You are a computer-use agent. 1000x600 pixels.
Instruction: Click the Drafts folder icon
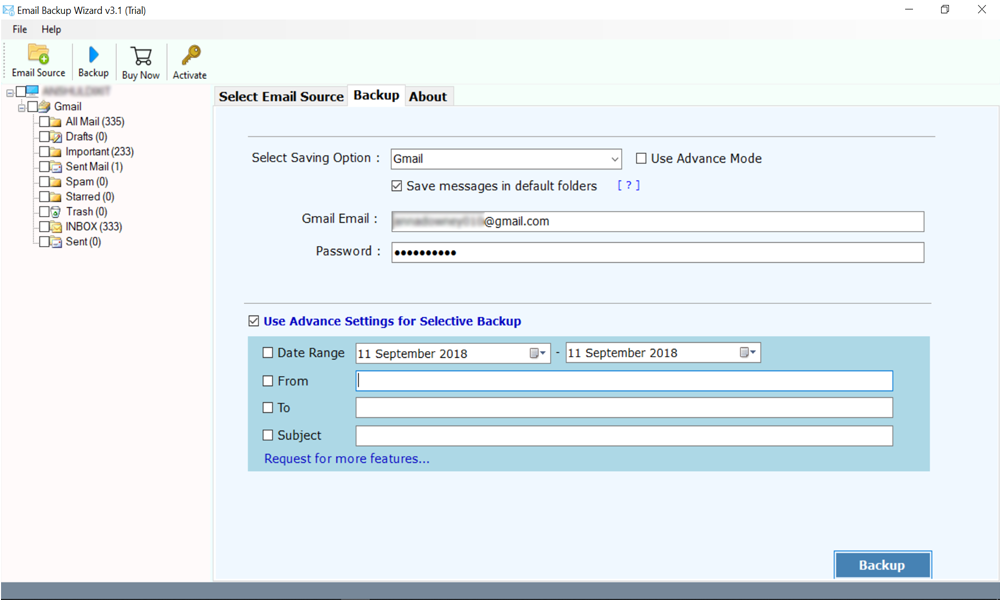(x=56, y=136)
